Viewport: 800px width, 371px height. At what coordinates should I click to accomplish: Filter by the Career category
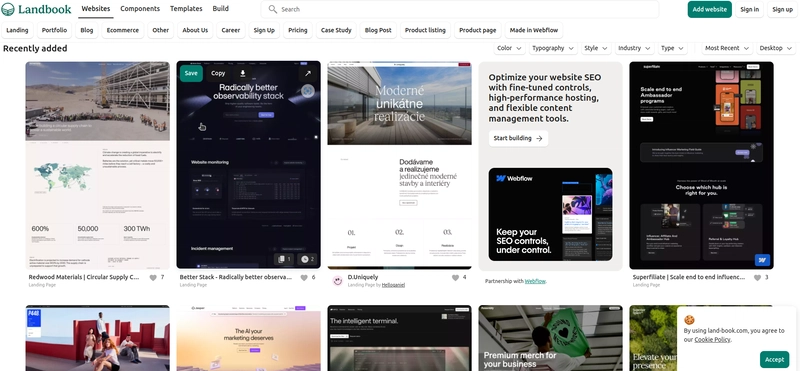click(x=231, y=30)
